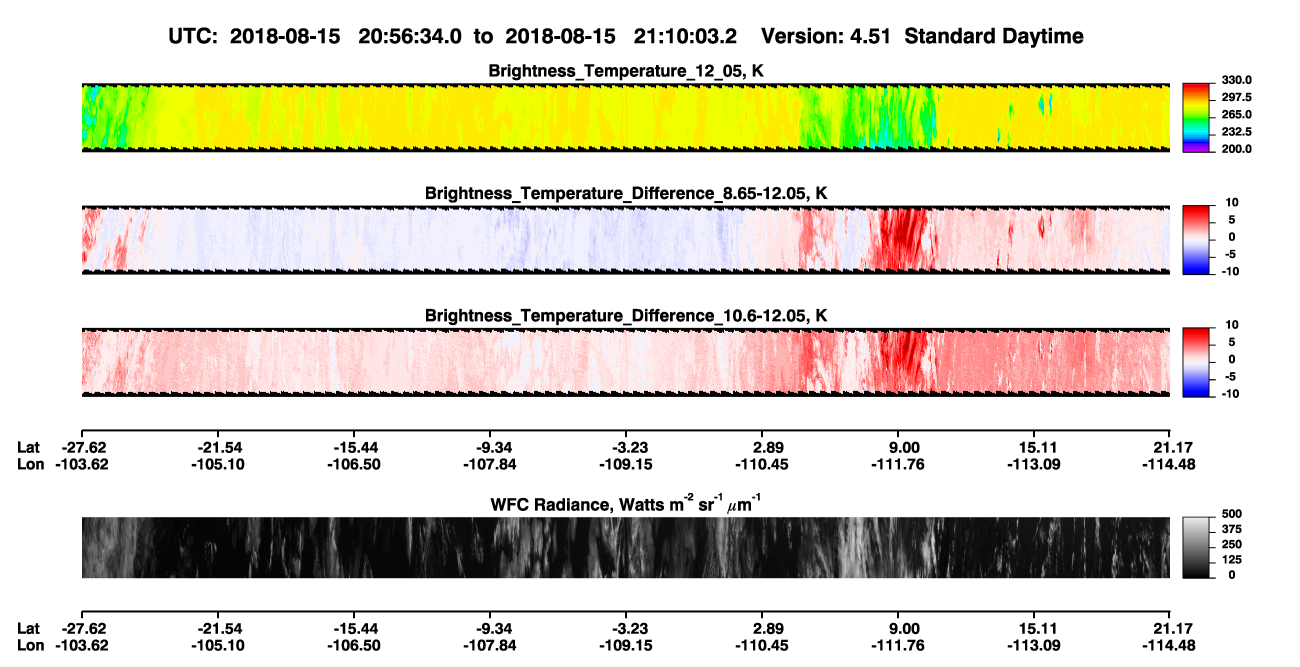Click the Brightness_Temperature_12_05 image strip
Viewport: 1300px width, 667px height.
click(625, 118)
